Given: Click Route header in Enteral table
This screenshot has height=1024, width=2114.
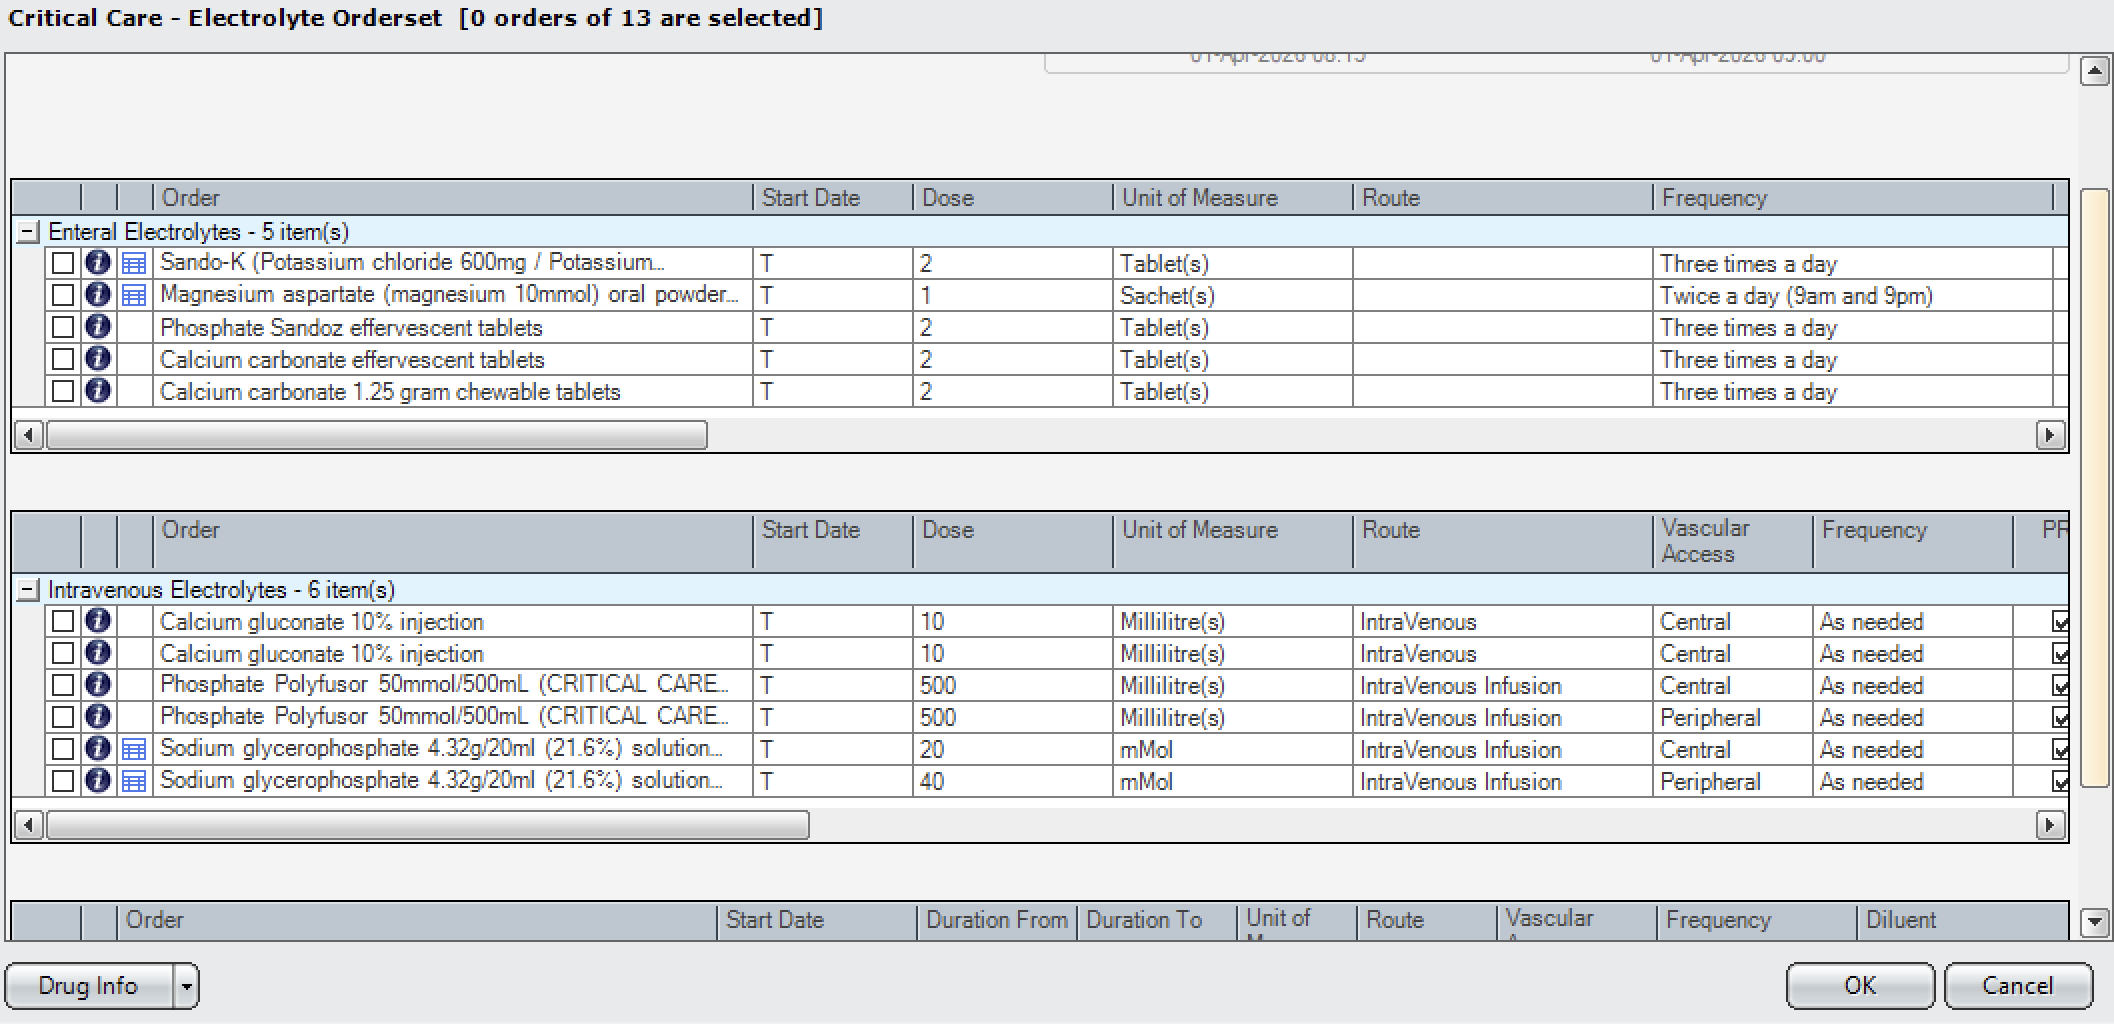Looking at the screenshot, I should [1502, 198].
